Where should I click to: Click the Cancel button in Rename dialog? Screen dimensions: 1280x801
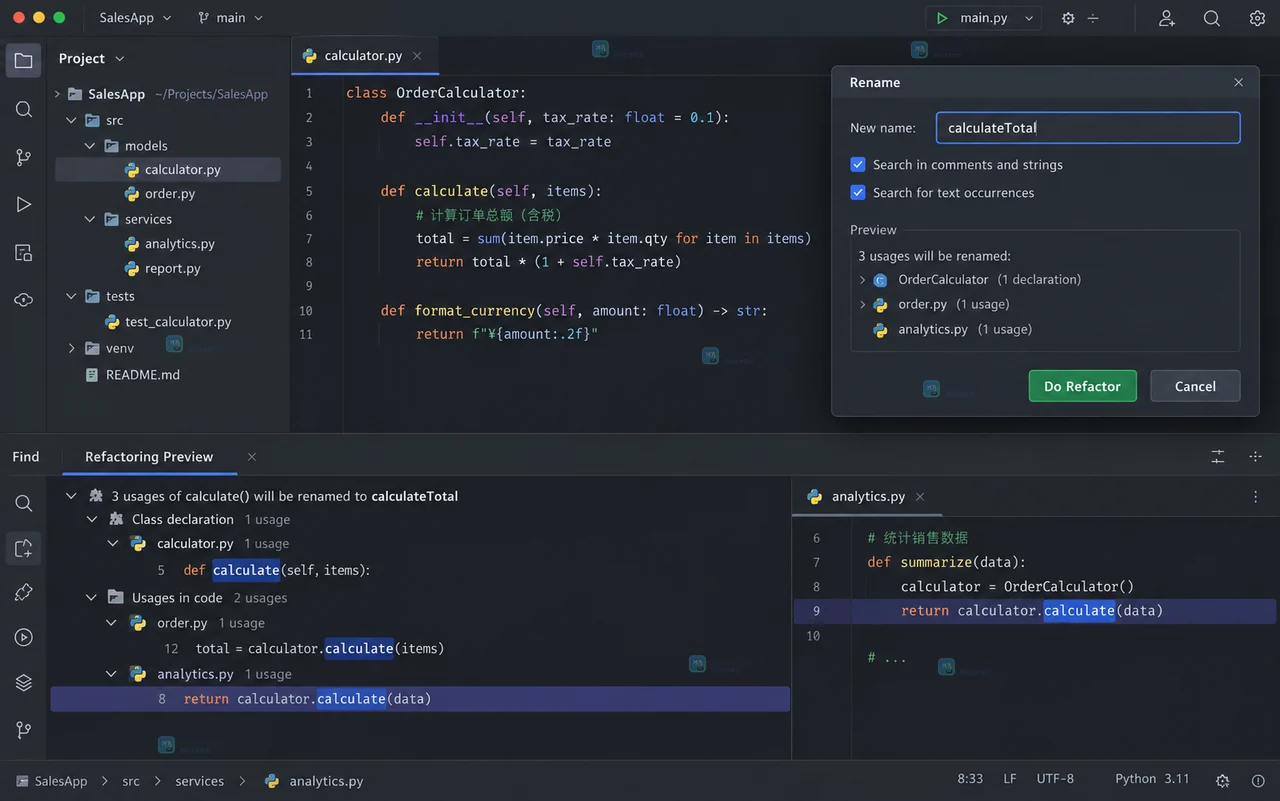click(1195, 386)
